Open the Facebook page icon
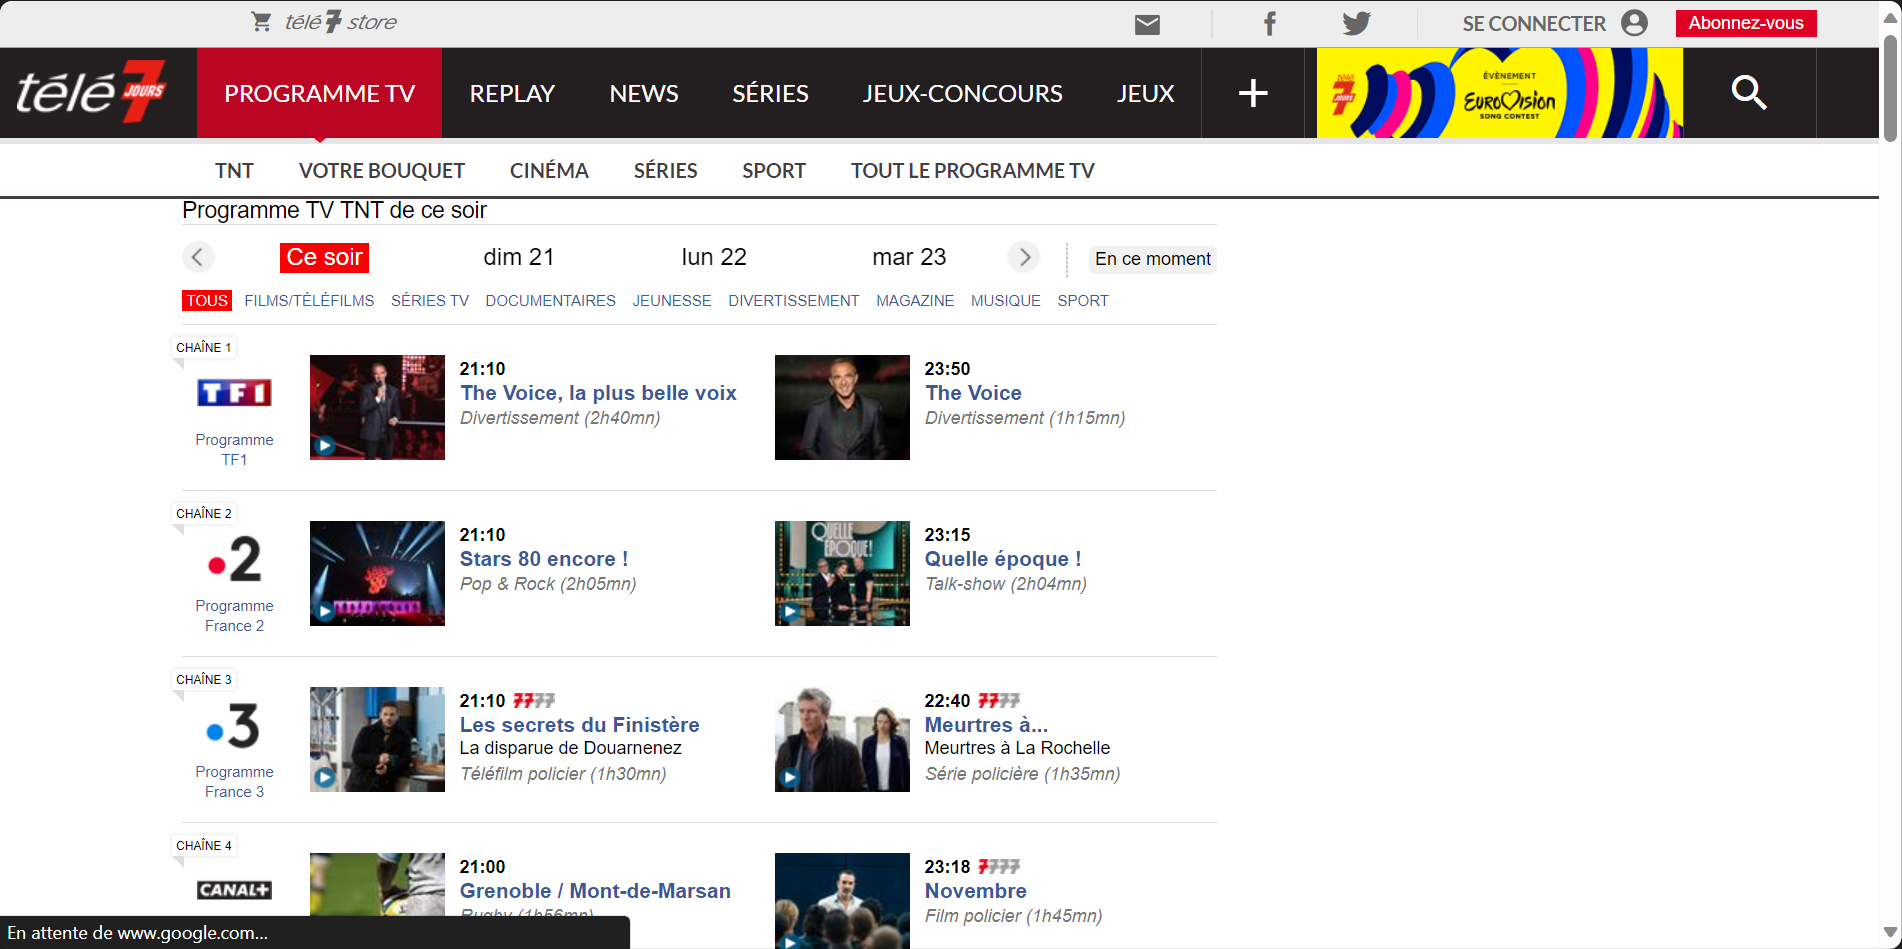 pos(1269,24)
